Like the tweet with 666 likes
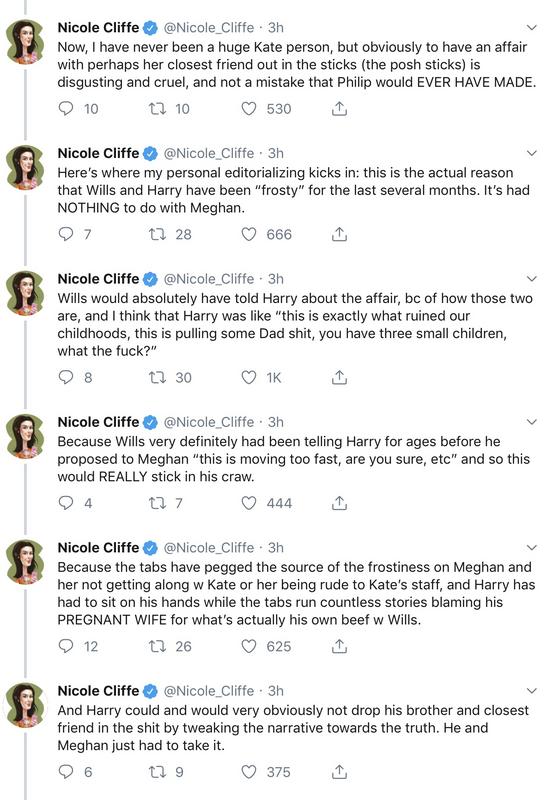Screen dimensions: 548x800 tap(248, 234)
